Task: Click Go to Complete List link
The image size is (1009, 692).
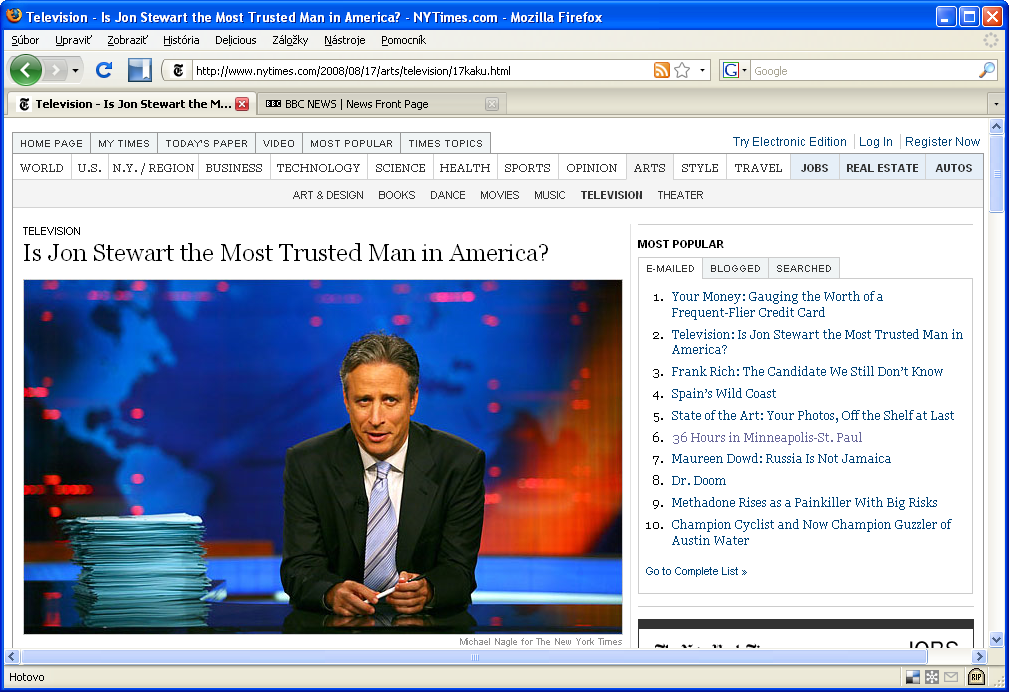Action: coord(696,571)
